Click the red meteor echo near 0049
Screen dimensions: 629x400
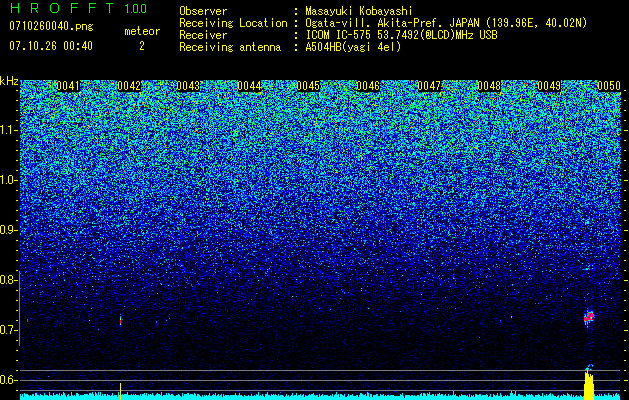coord(588,318)
